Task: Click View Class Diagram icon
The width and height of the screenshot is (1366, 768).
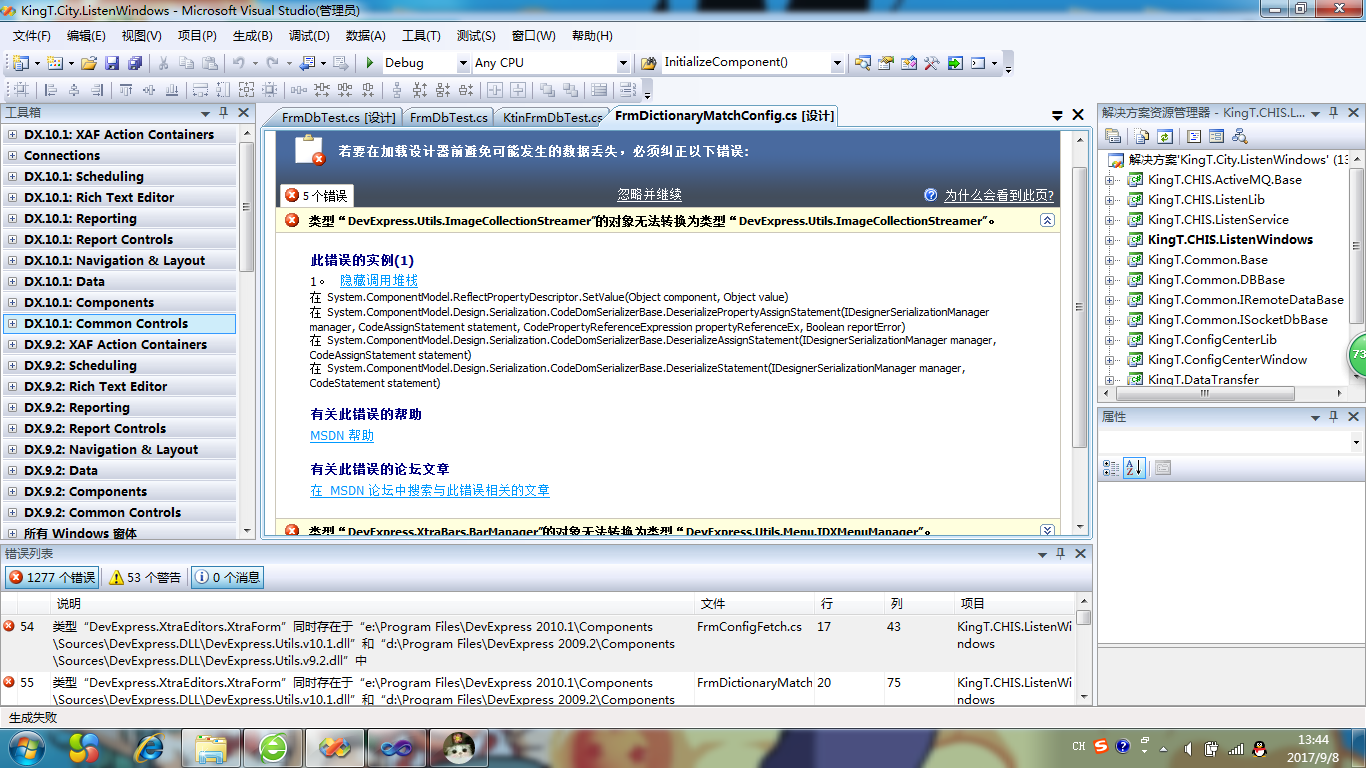Action: [1240, 136]
